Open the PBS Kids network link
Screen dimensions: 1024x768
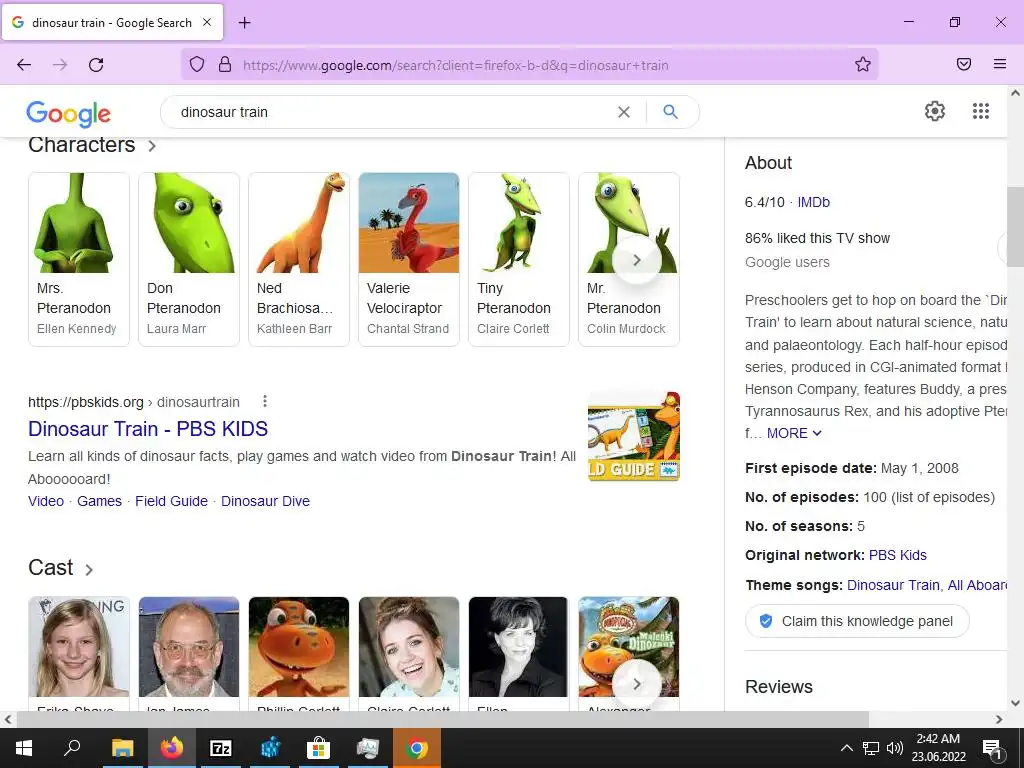pyautogui.click(x=897, y=556)
